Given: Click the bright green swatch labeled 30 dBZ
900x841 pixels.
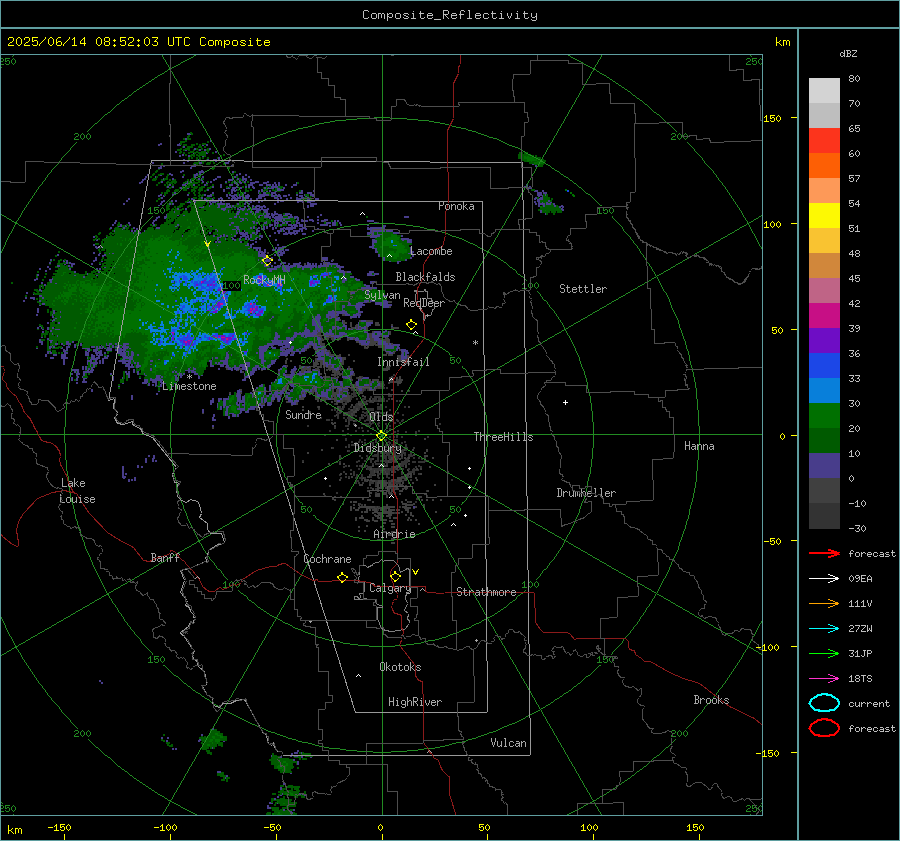Looking at the screenshot, I should [824, 416].
